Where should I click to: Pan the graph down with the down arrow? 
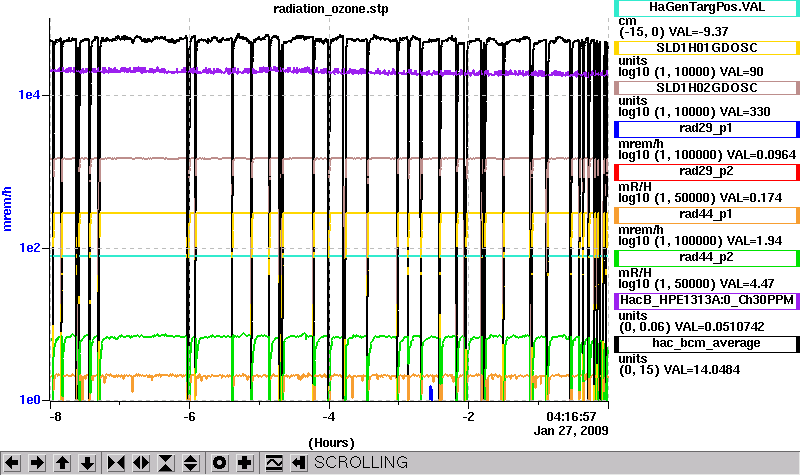pyautogui.click(x=87, y=463)
